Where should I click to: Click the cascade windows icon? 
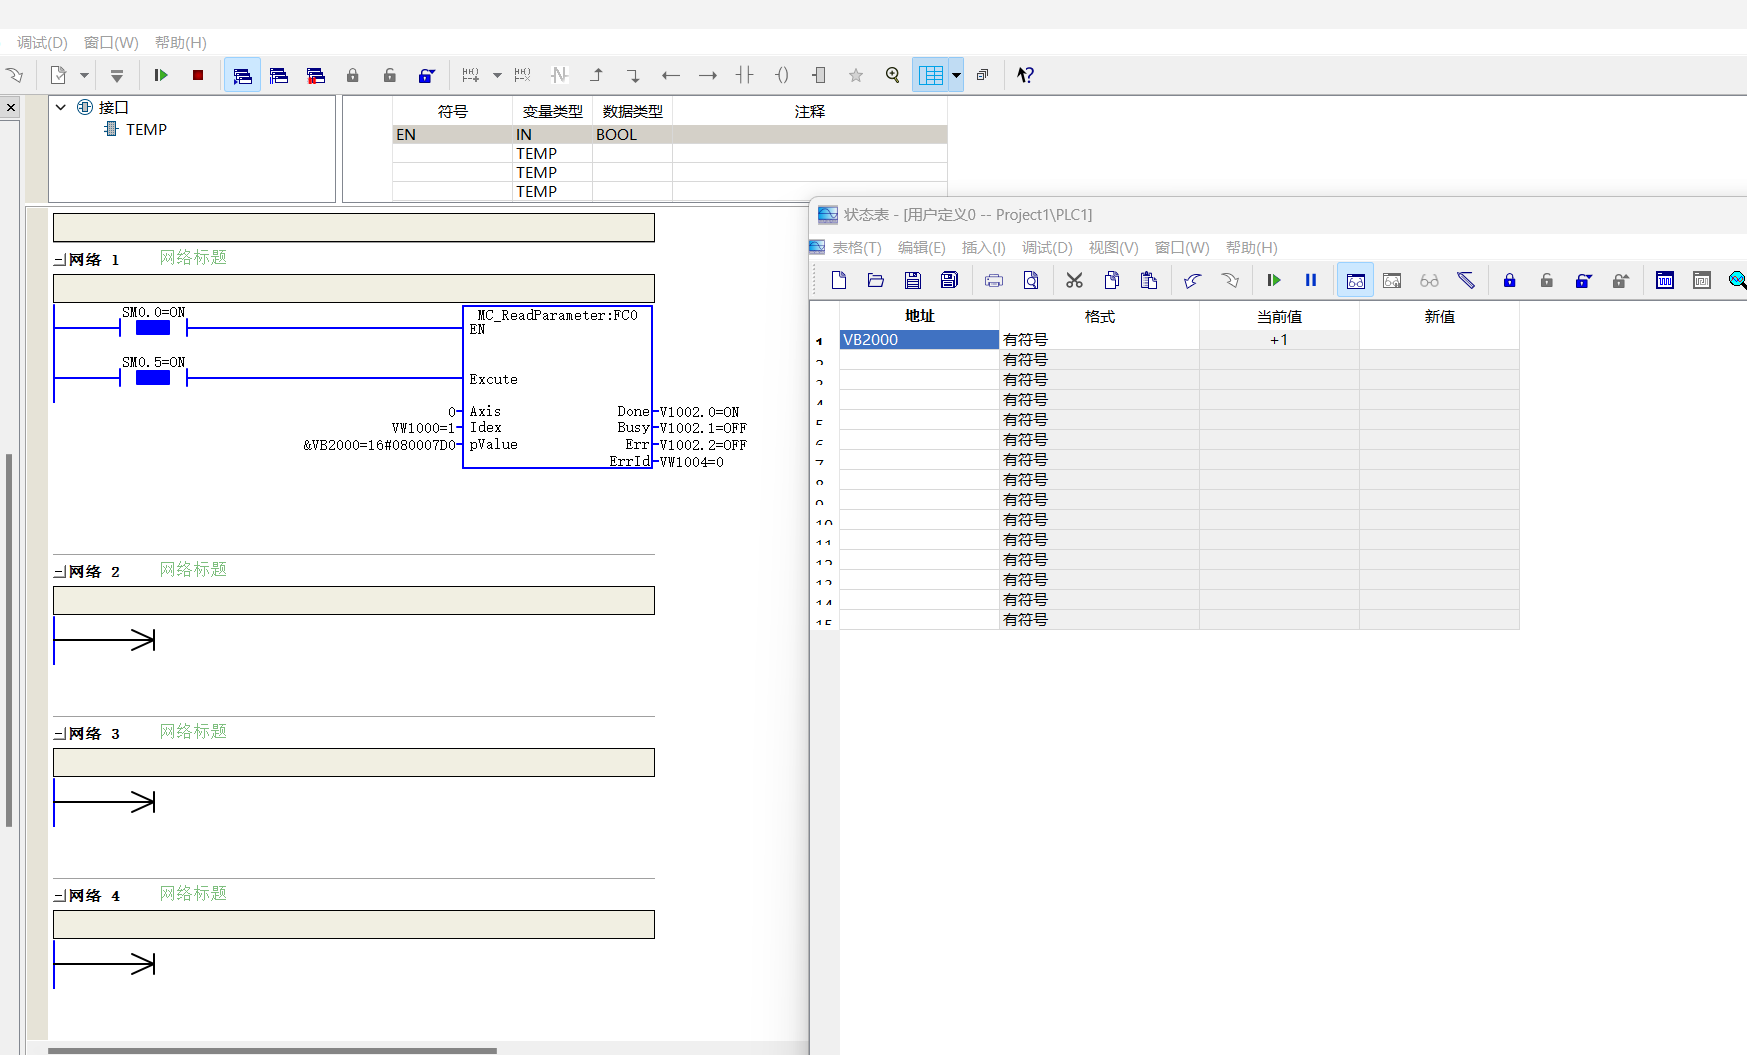(x=983, y=75)
